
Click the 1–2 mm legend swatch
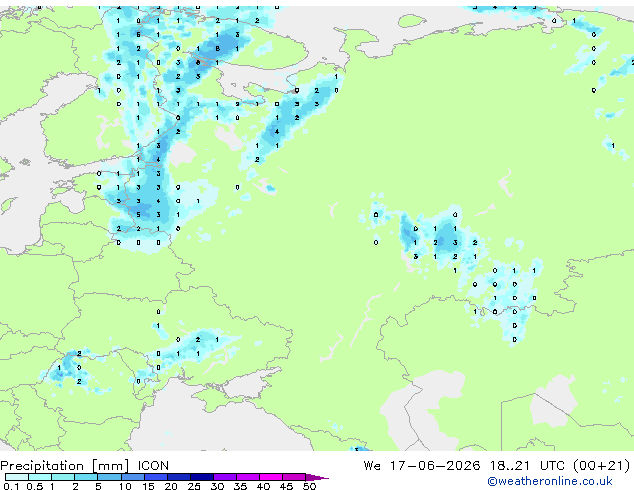click(x=63, y=477)
